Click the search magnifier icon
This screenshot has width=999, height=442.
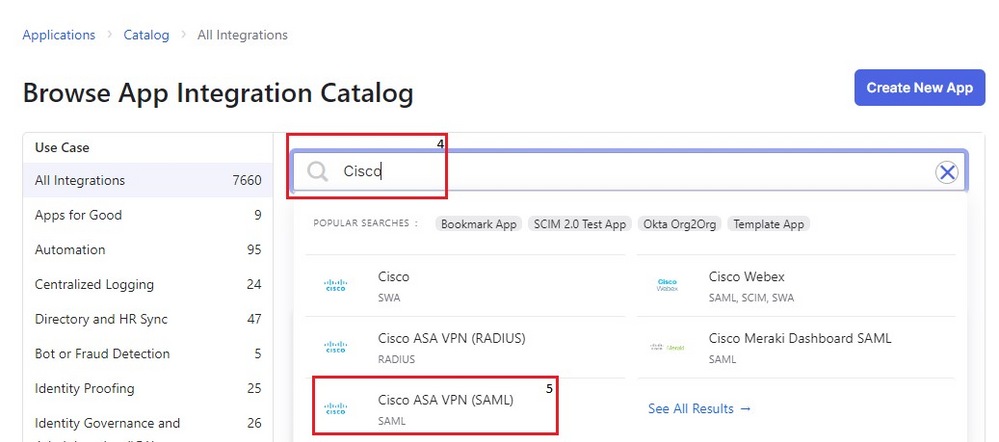(318, 172)
